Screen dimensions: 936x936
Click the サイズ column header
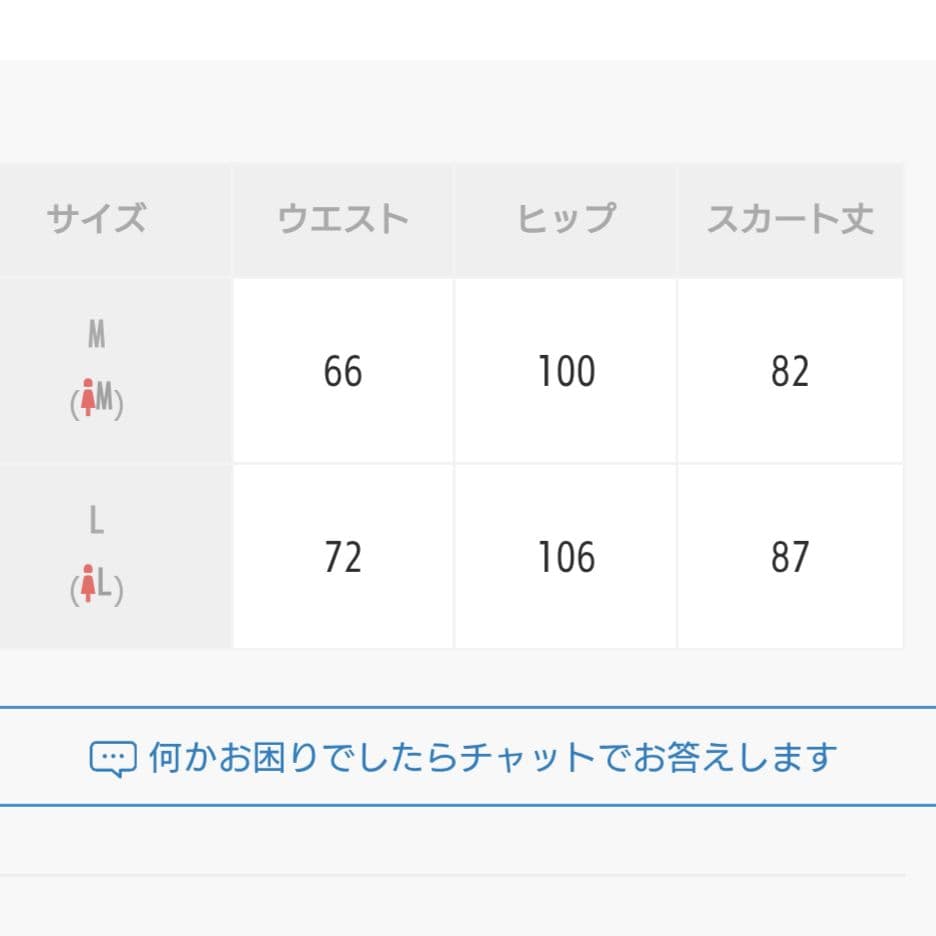point(97,218)
